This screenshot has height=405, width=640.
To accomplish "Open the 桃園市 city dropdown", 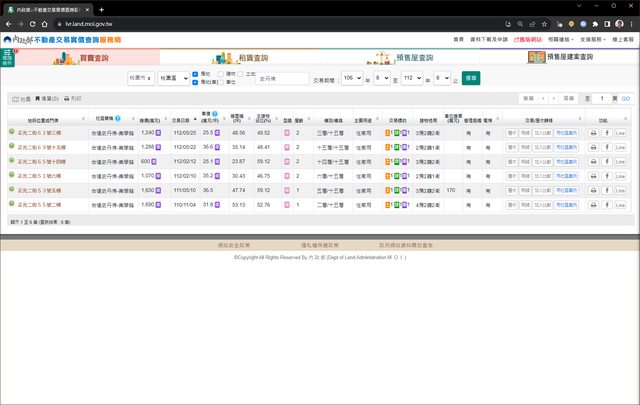I will (141, 77).
